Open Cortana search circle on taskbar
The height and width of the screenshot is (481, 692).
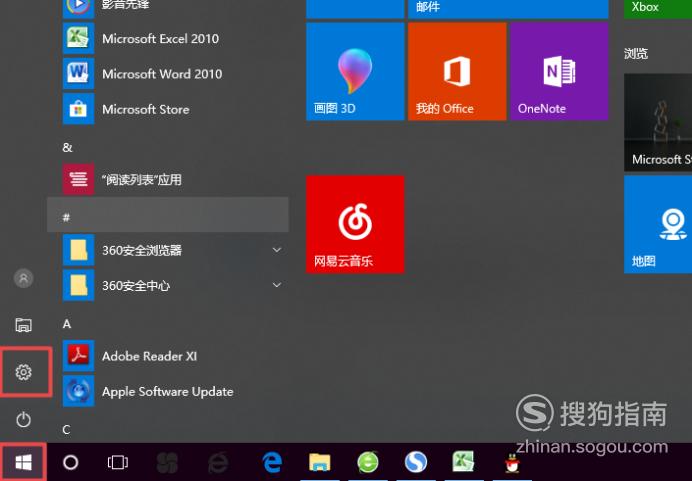(x=71, y=462)
